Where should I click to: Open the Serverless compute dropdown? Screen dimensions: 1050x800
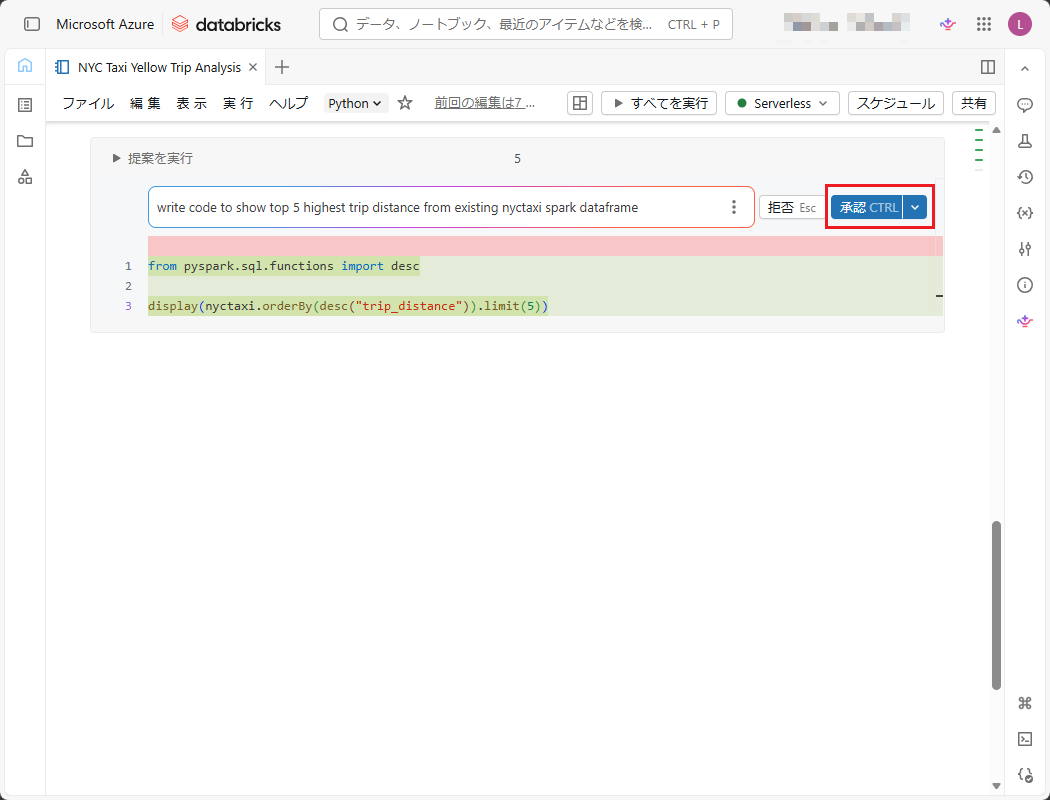point(782,103)
